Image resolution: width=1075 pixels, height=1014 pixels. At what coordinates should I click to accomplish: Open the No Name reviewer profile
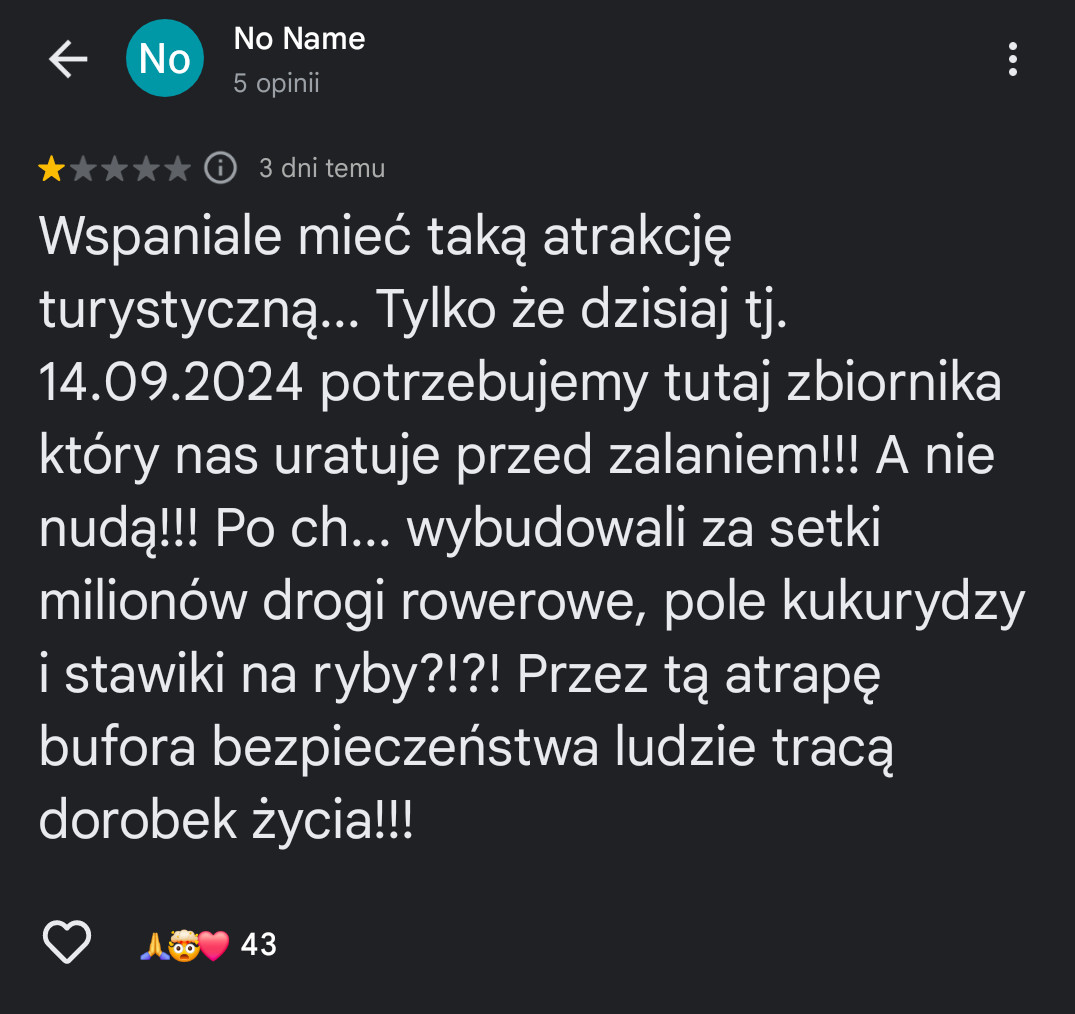pyautogui.click(x=299, y=39)
